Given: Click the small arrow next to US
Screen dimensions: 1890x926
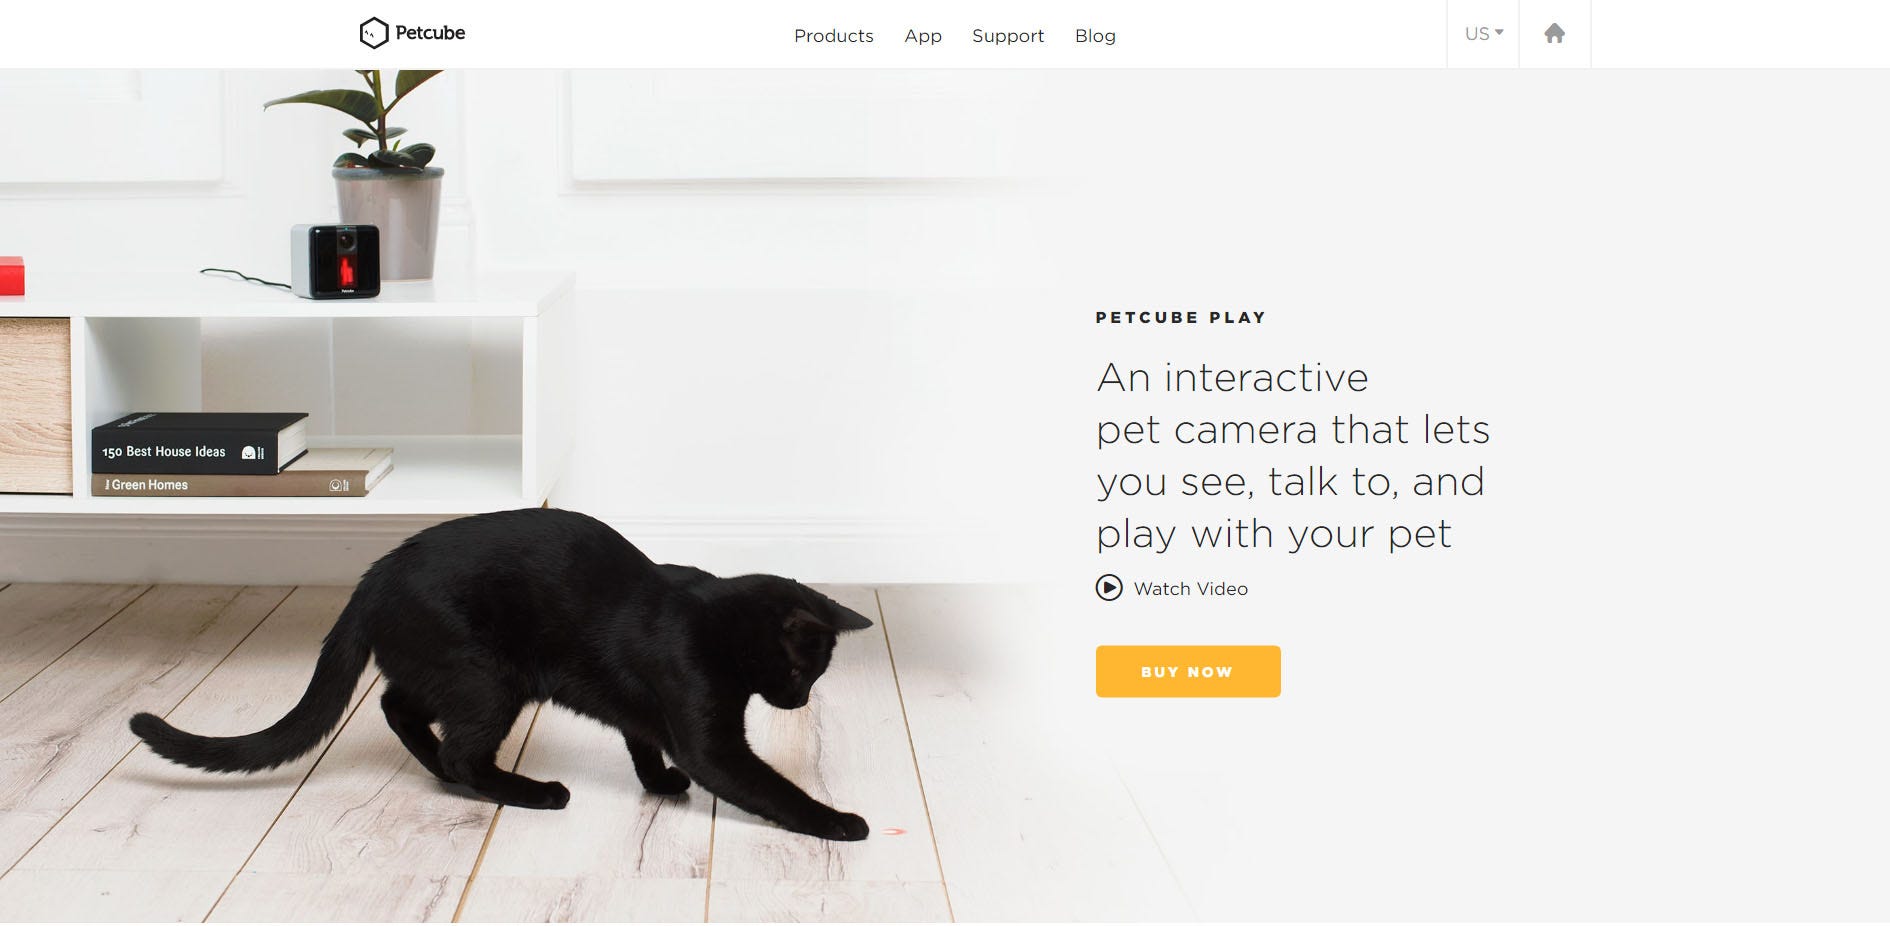Looking at the screenshot, I should point(1499,32).
